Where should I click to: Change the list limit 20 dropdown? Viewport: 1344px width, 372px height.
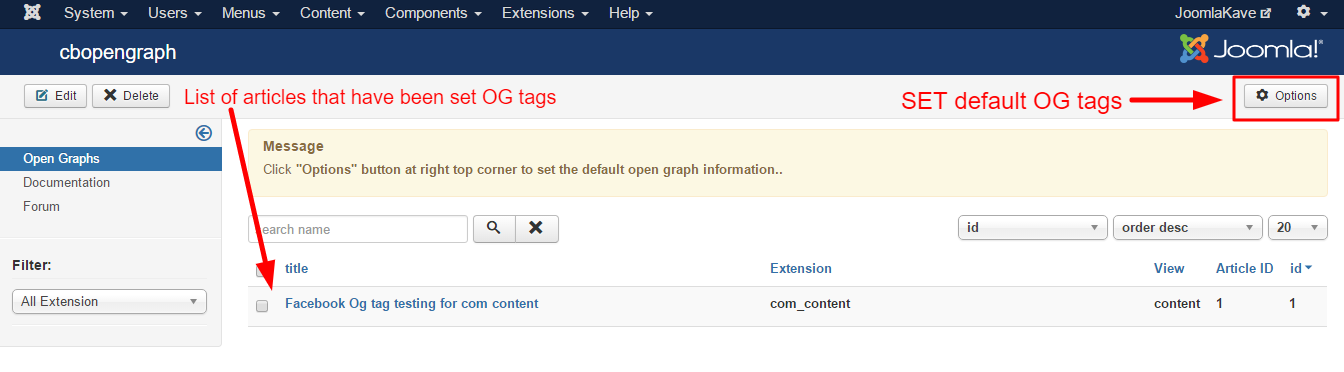pos(1298,228)
